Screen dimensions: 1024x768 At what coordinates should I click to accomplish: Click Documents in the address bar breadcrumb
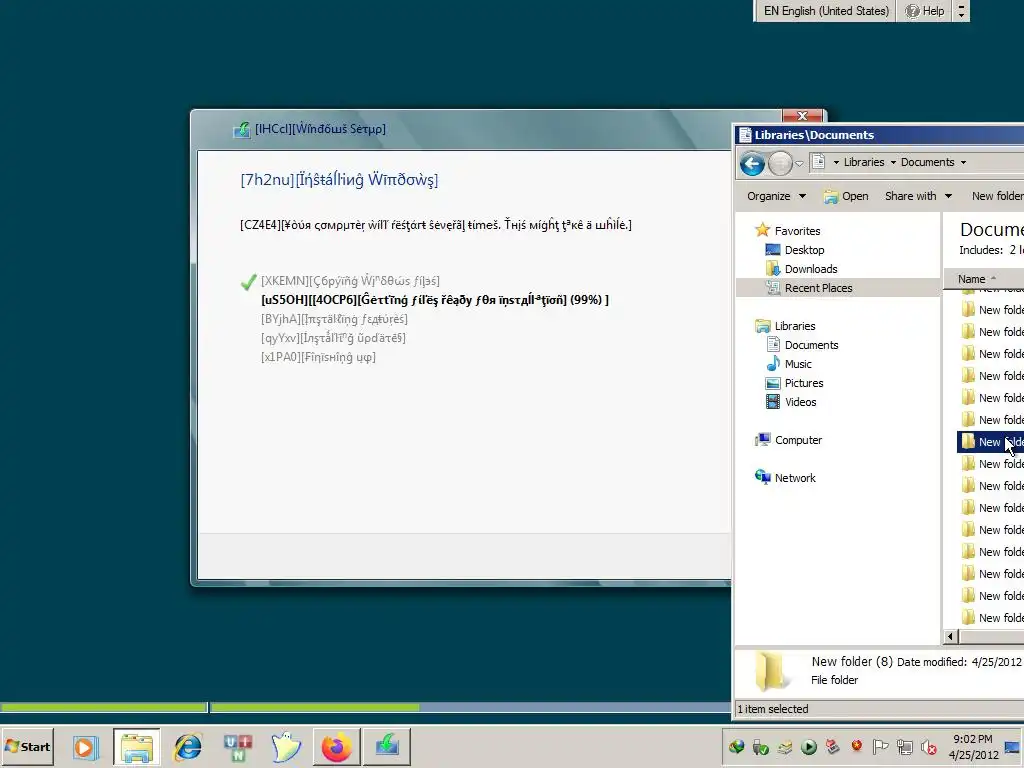(x=927, y=163)
